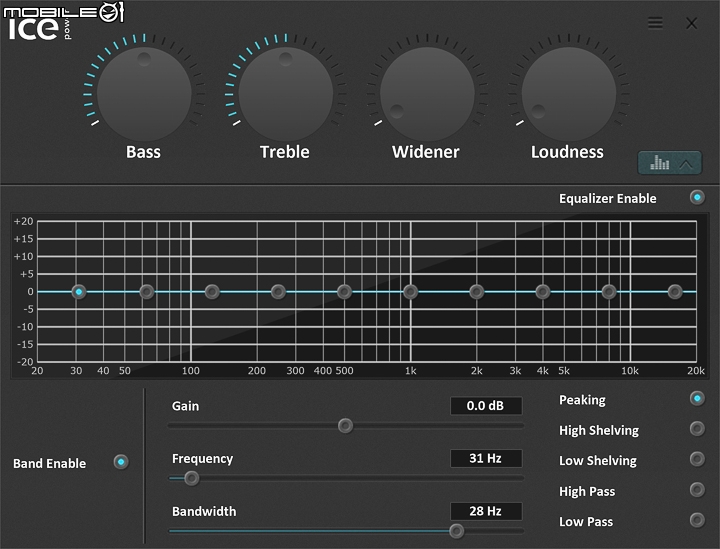Viewport: 720px width, 549px height.
Task: Click the Gain label
Action: [x=186, y=406]
